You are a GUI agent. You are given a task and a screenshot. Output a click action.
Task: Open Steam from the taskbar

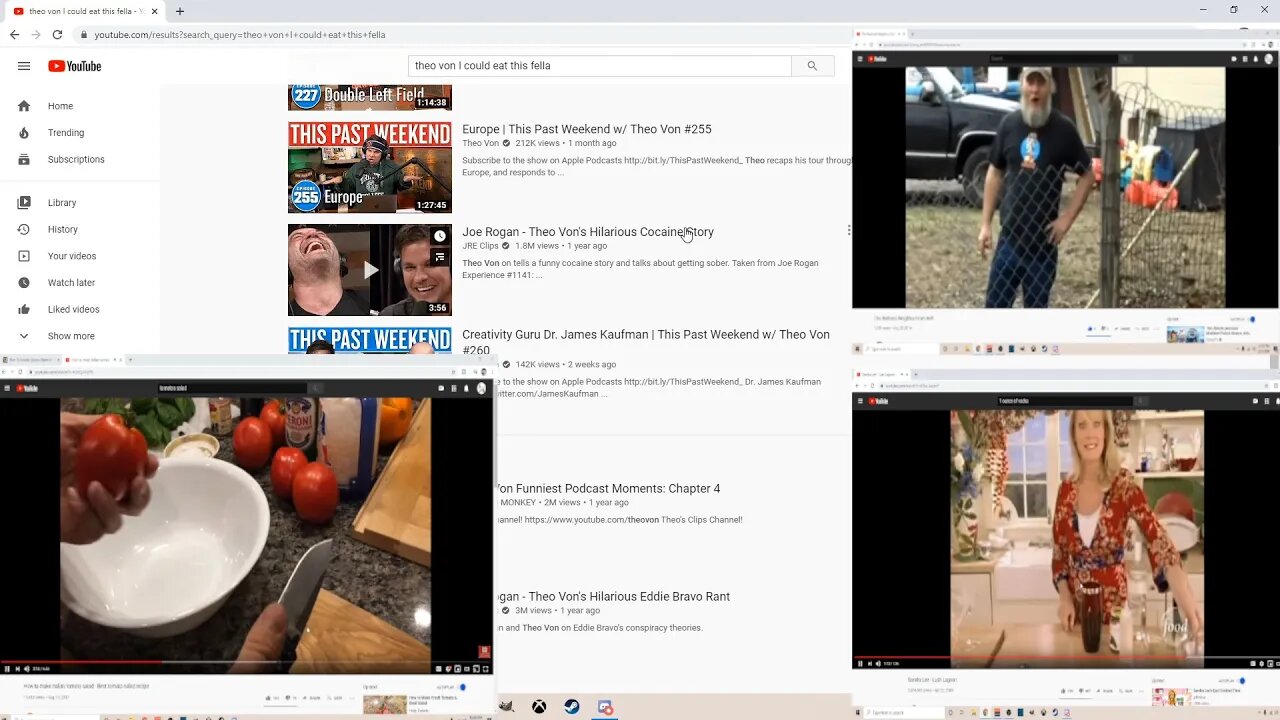point(572,707)
